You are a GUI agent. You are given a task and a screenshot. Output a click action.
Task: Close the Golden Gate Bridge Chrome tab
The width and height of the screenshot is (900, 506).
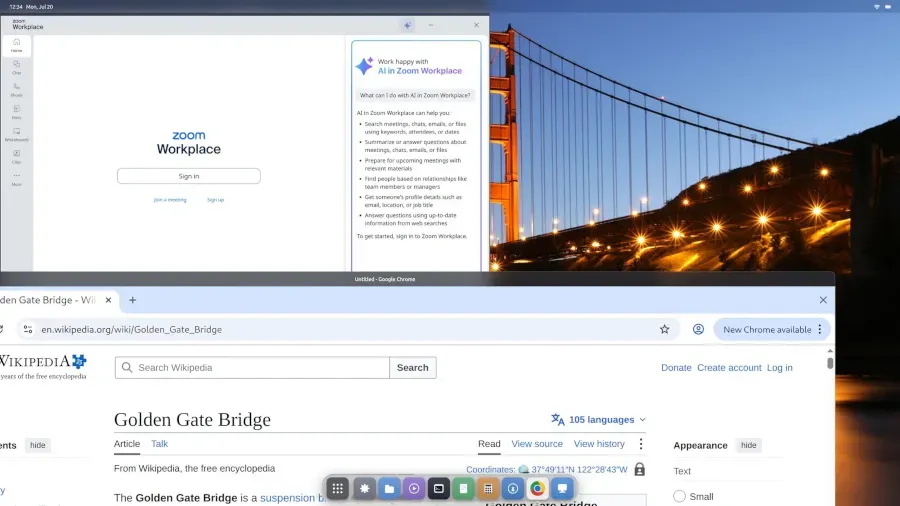[x=108, y=300]
